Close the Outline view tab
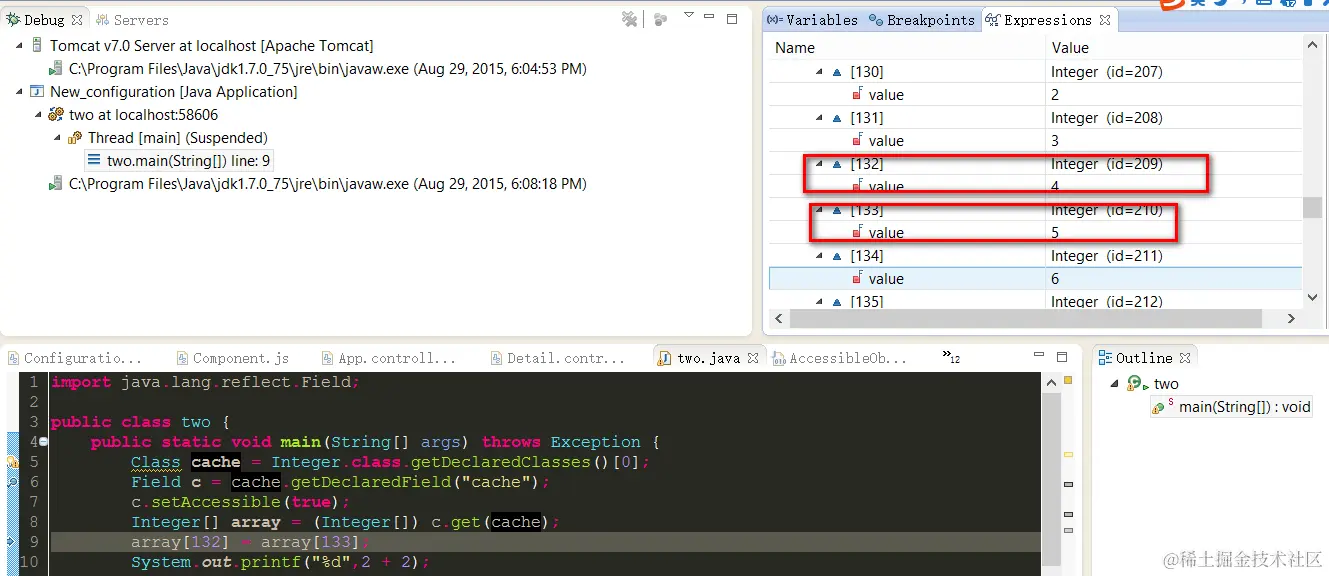The height and width of the screenshot is (576, 1329). [1185, 358]
